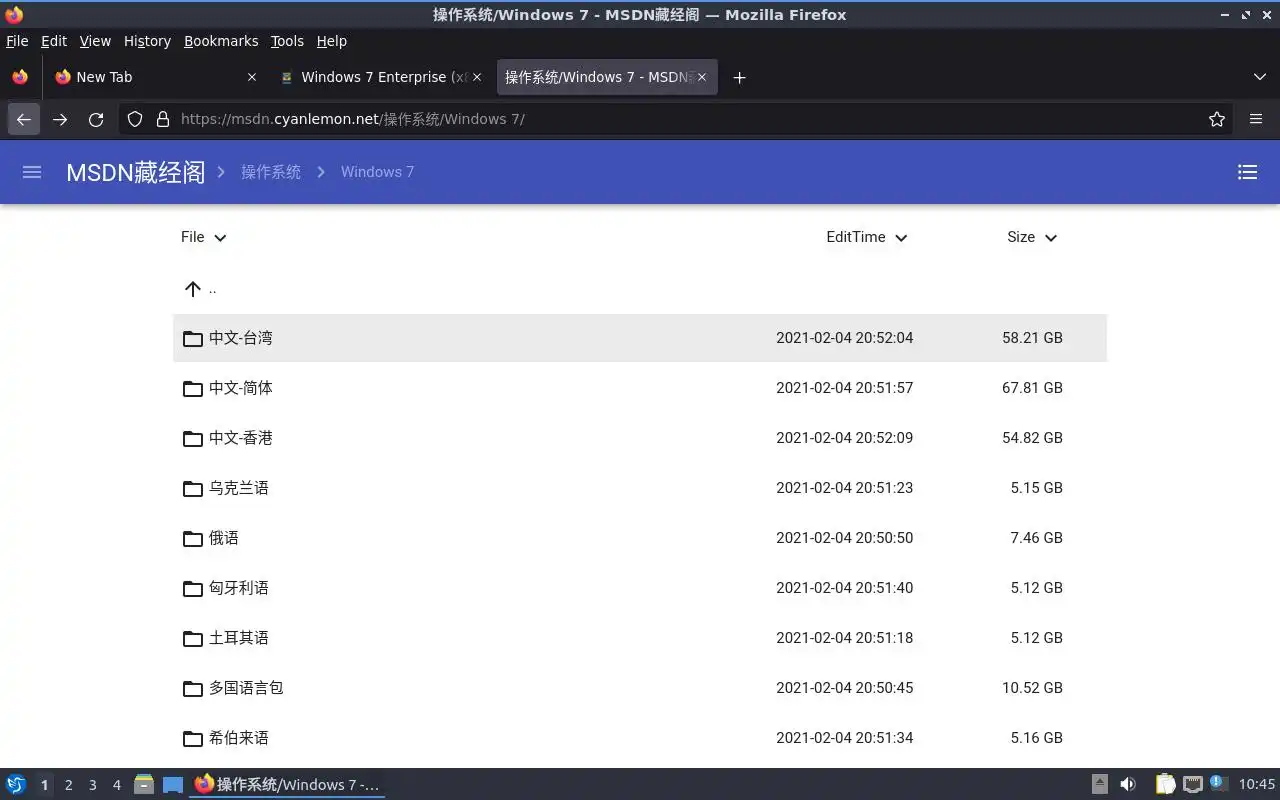1280x800 pixels.
Task: Click the padlock site security icon
Action: tap(163, 119)
